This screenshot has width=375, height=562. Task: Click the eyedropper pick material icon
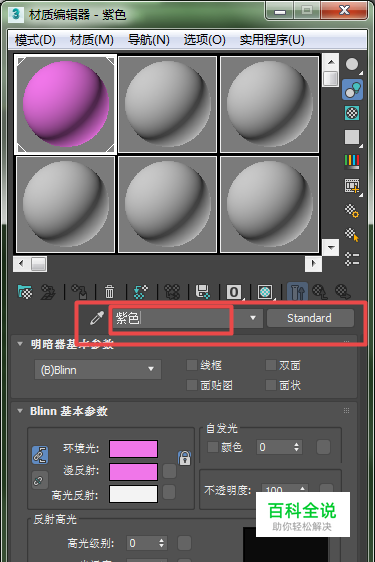pos(97,318)
